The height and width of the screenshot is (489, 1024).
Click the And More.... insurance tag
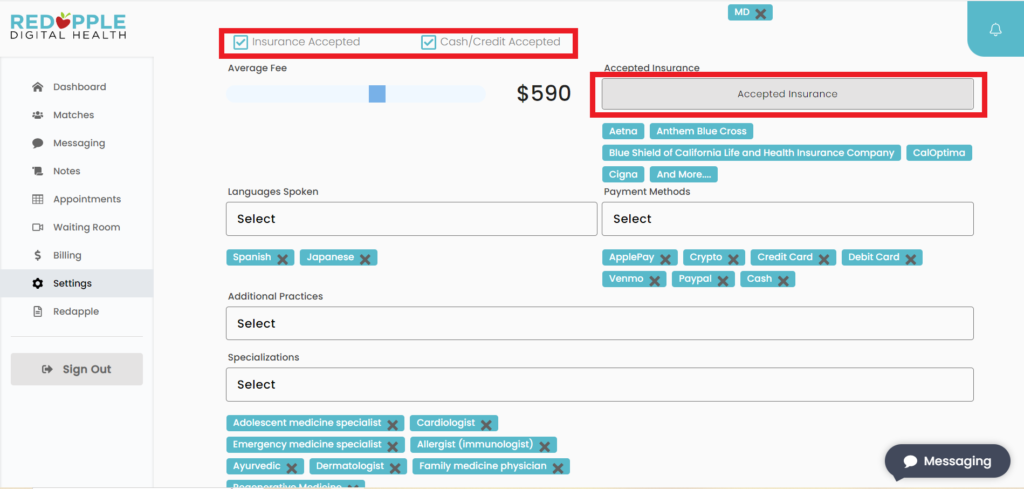pos(683,174)
